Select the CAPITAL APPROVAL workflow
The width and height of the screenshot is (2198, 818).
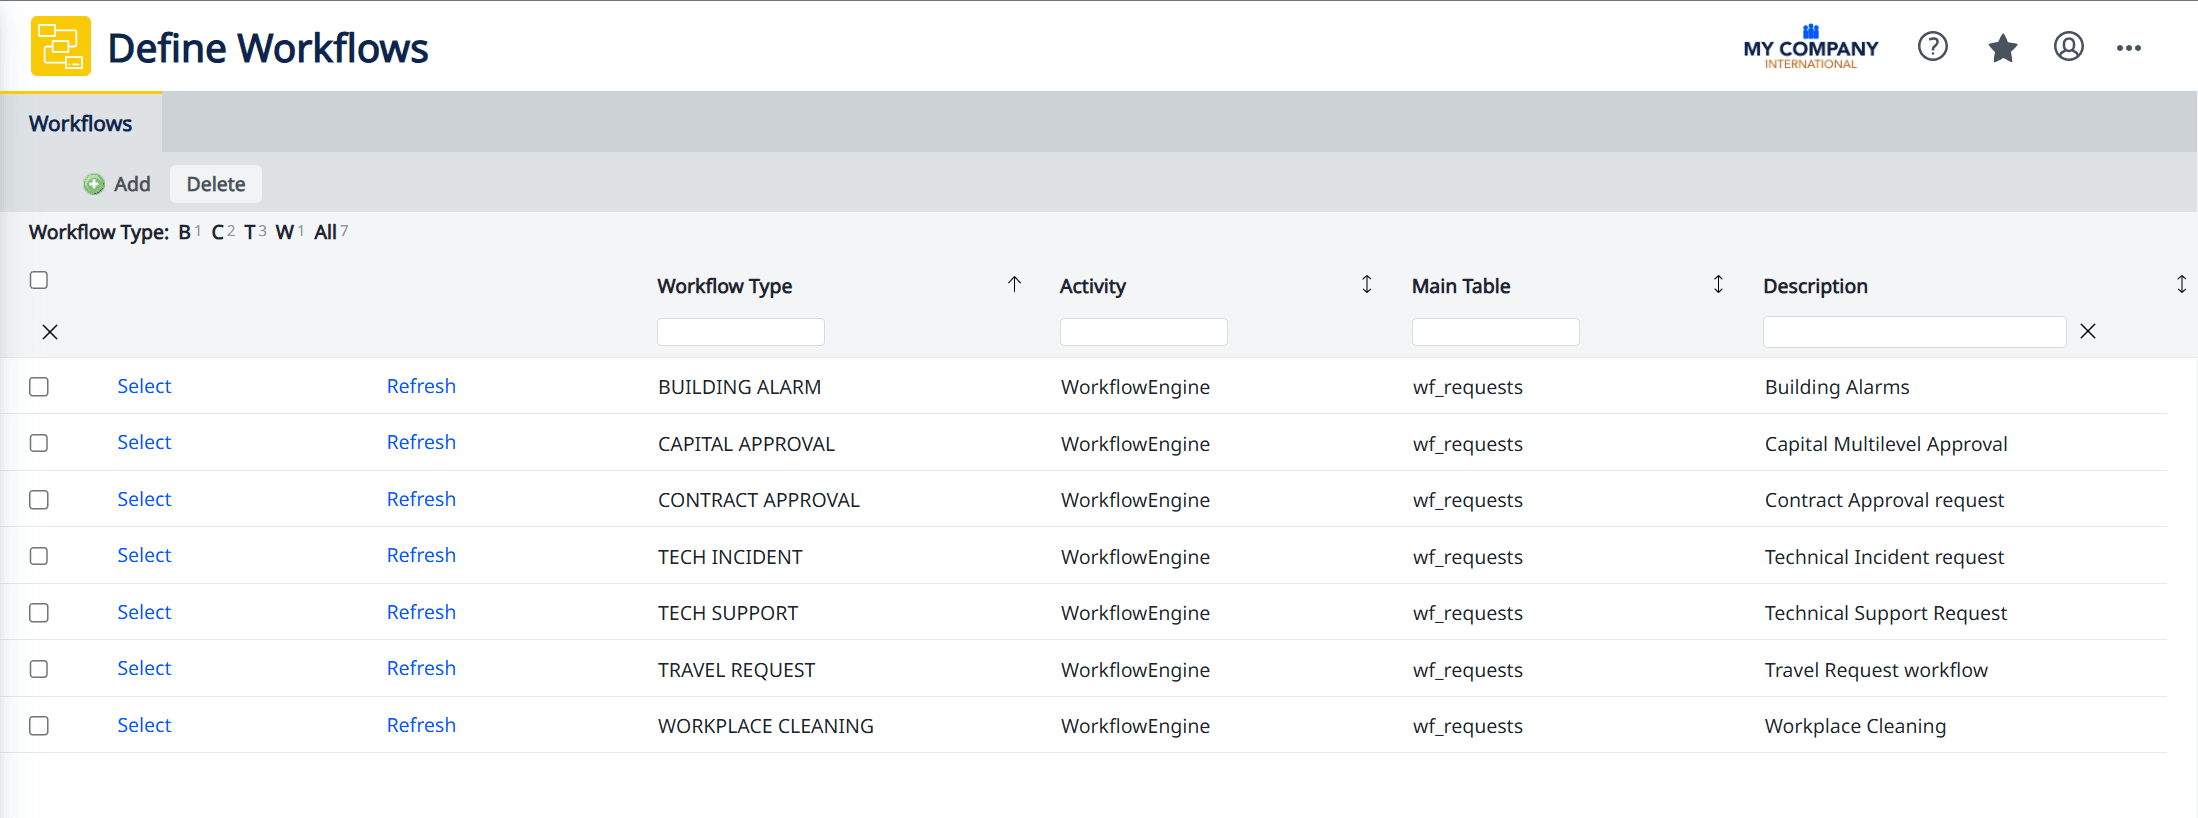tap(144, 442)
